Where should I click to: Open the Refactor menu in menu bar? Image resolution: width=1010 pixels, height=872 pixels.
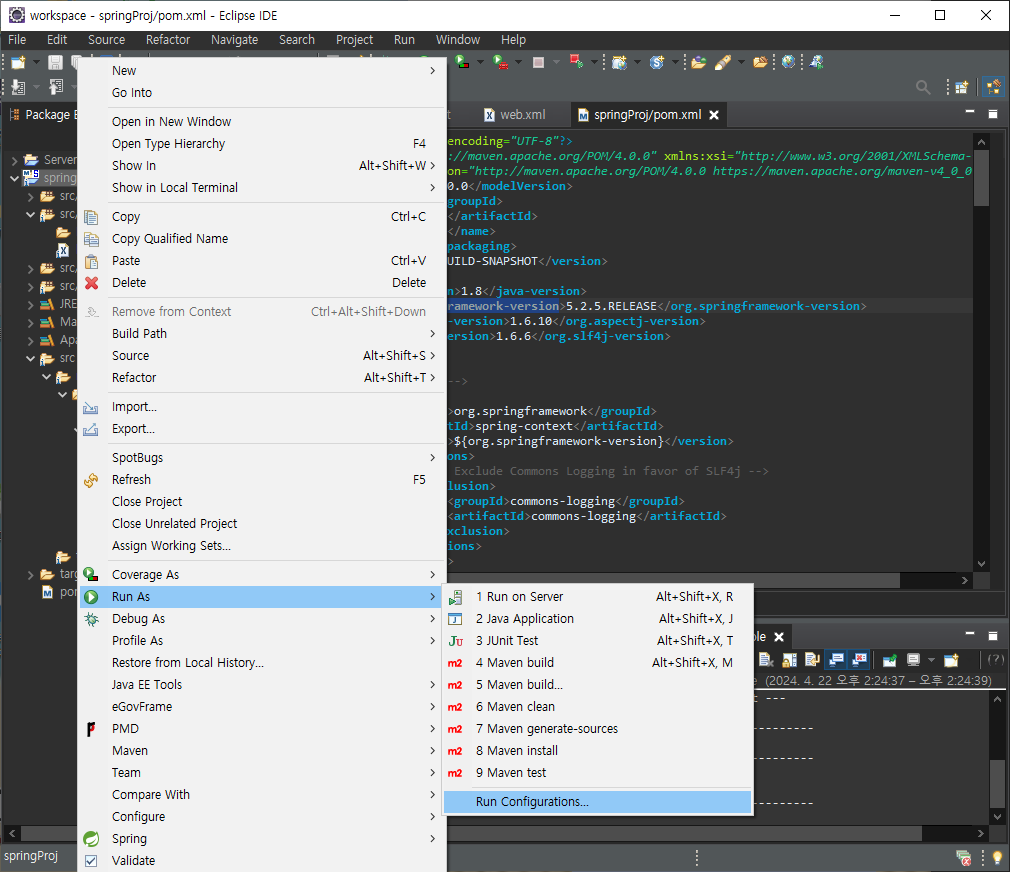click(x=168, y=40)
